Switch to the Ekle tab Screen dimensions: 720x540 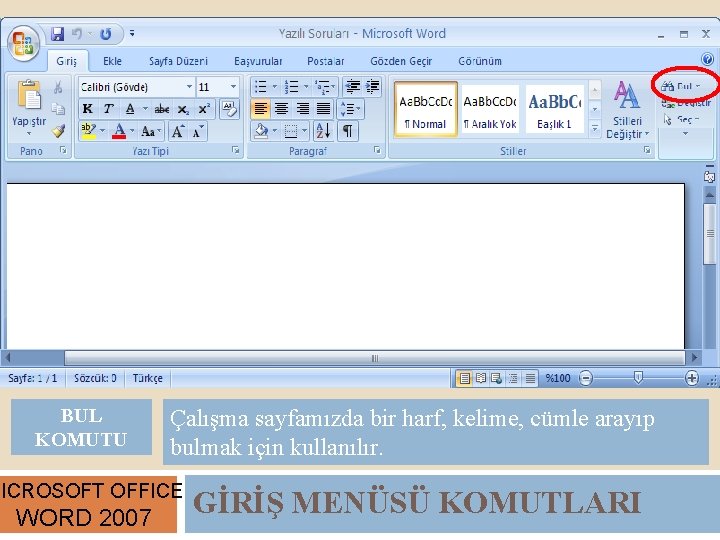[x=112, y=61]
